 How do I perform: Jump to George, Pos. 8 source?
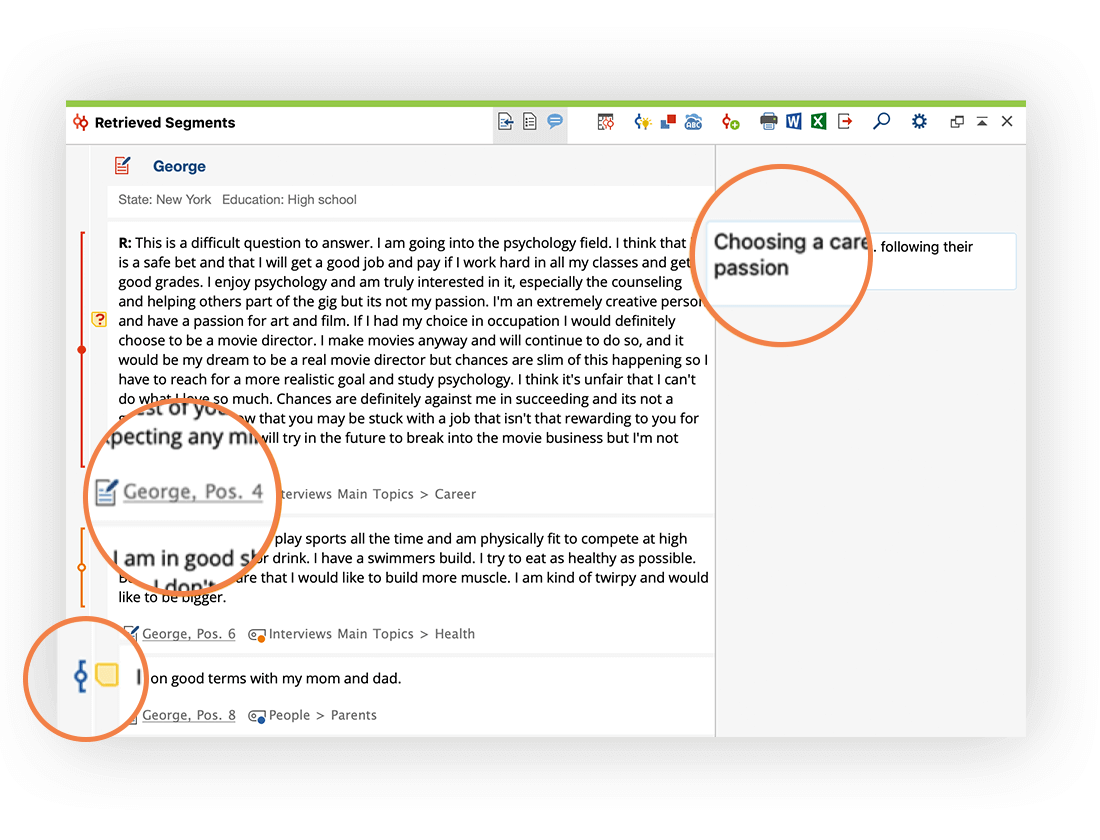(x=189, y=715)
